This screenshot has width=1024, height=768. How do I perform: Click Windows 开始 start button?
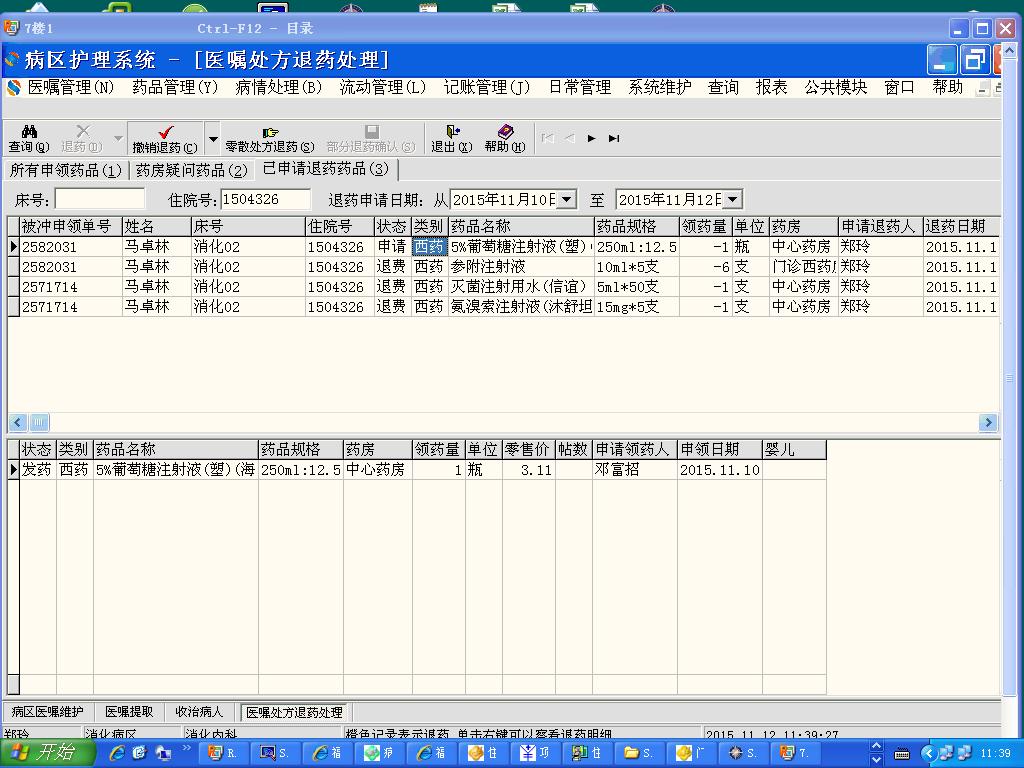(47, 753)
